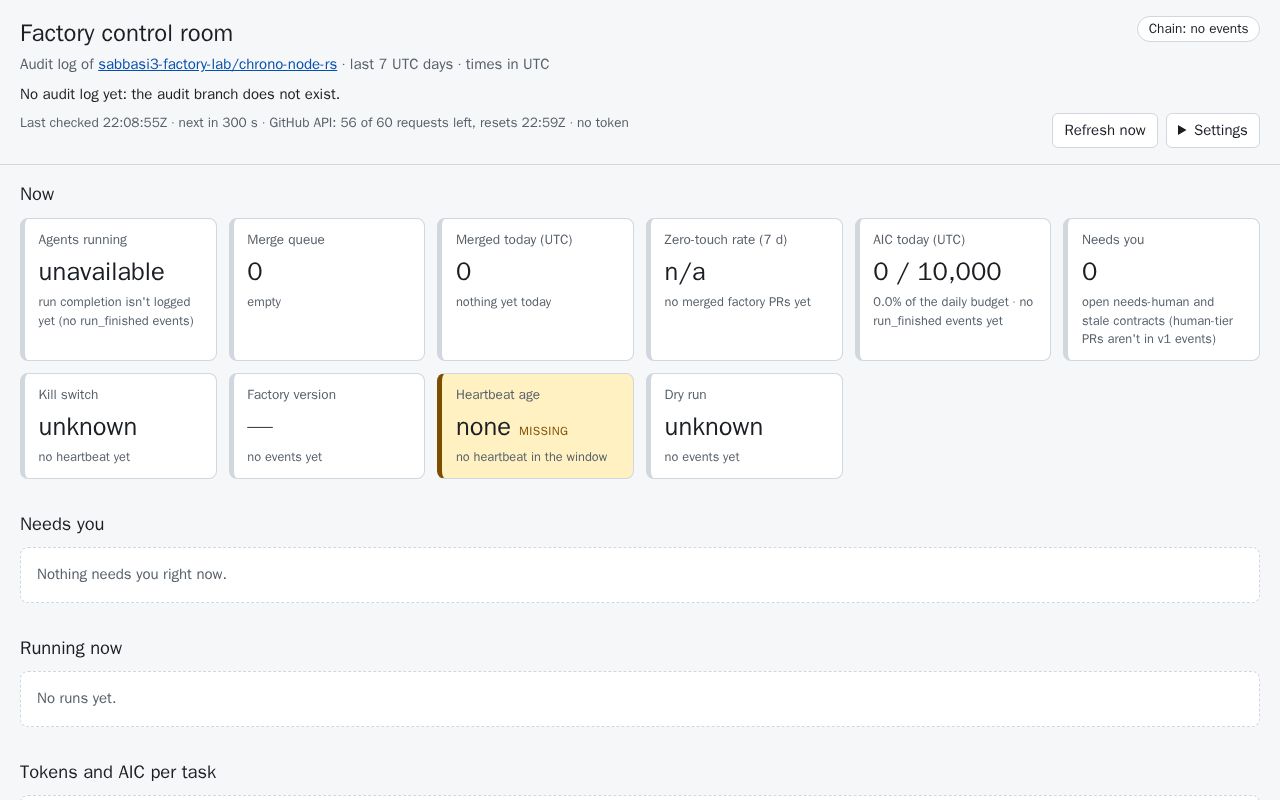Image resolution: width=1280 pixels, height=800 pixels.
Task: Click the '0 / 10,000' AIC value
Action: pyautogui.click(x=937, y=272)
